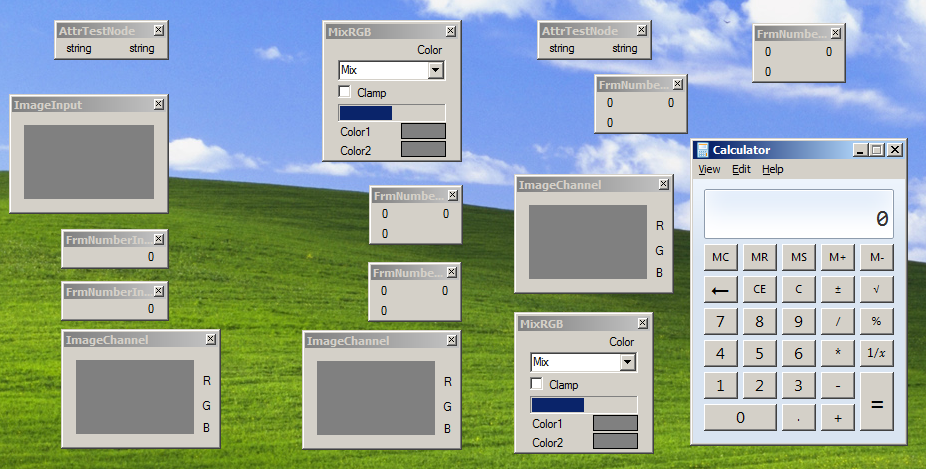Viewport: 926px width, 469px height.
Task: Close the ImageInput window
Action: click(159, 104)
